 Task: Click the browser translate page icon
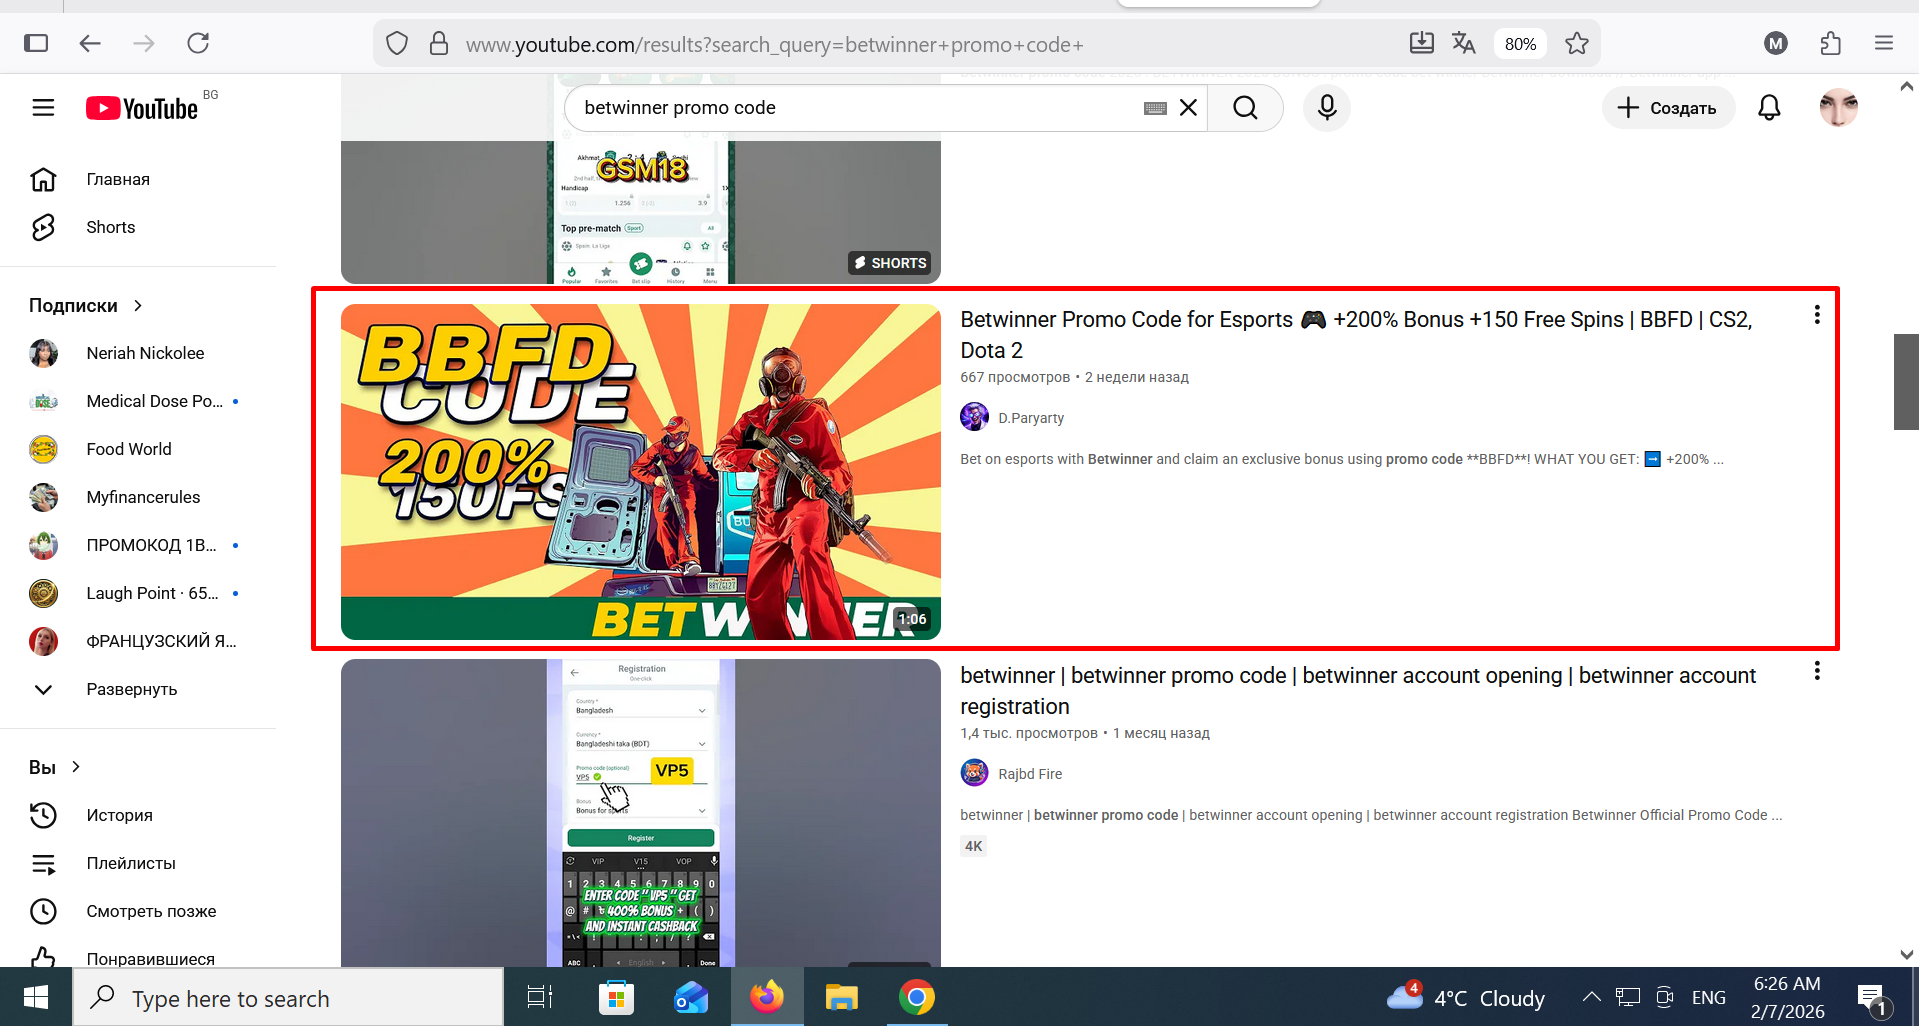(1464, 43)
